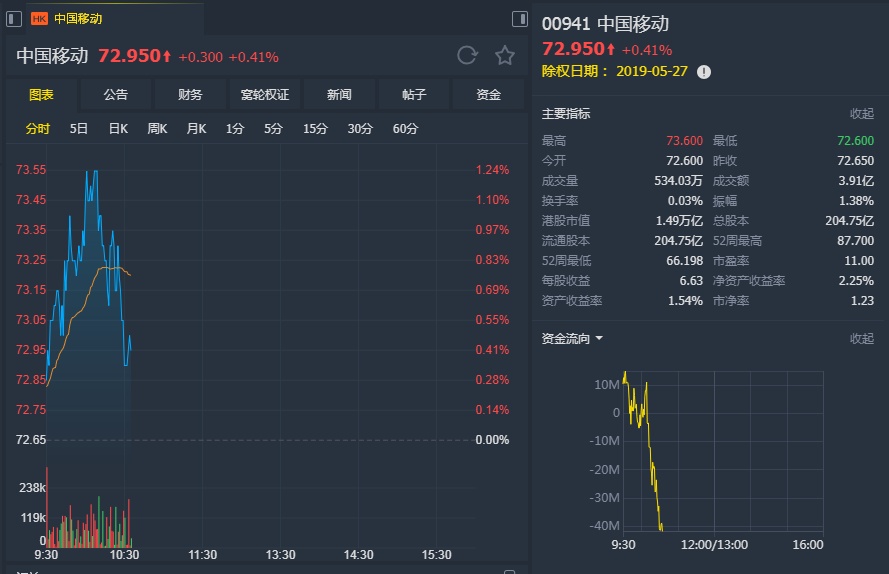Switch chart to 日K view
The width and height of the screenshot is (889, 574).
pyautogui.click(x=118, y=129)
